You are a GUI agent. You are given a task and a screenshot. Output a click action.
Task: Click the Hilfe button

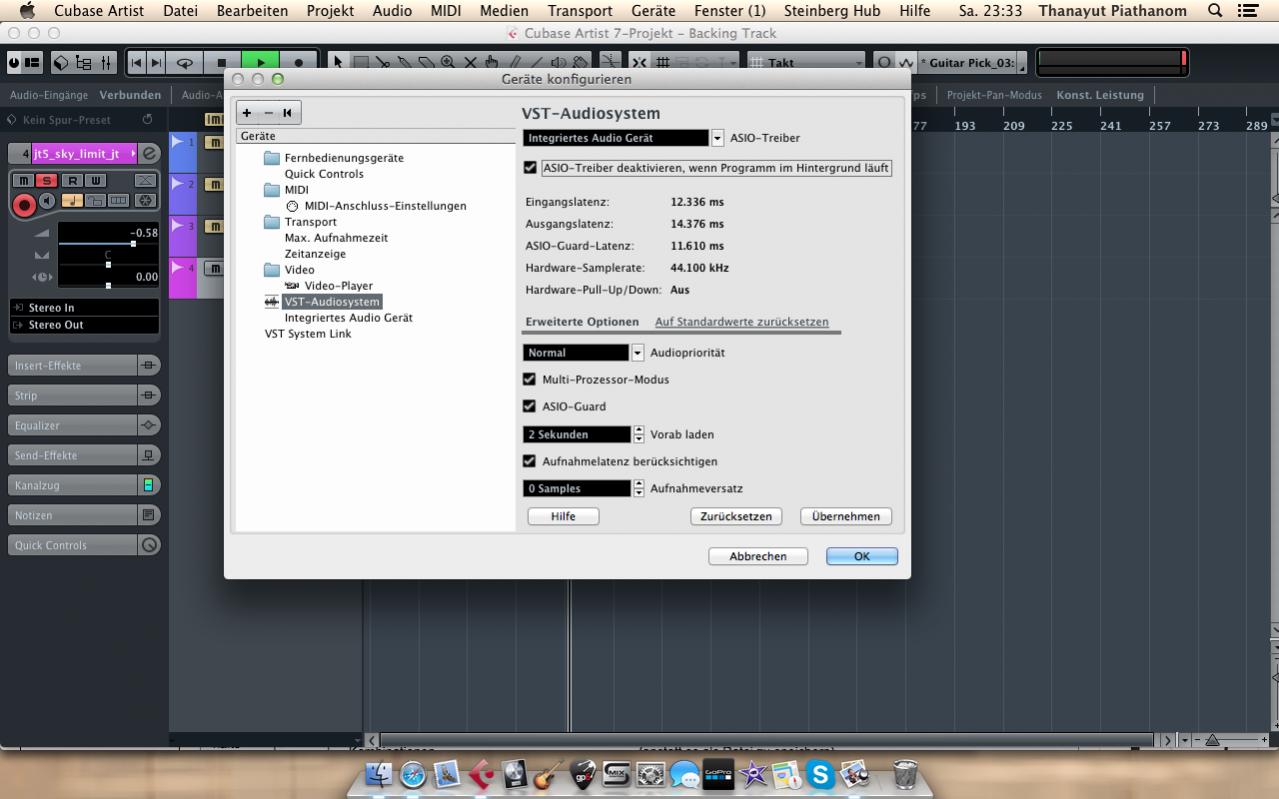point(563,516)
